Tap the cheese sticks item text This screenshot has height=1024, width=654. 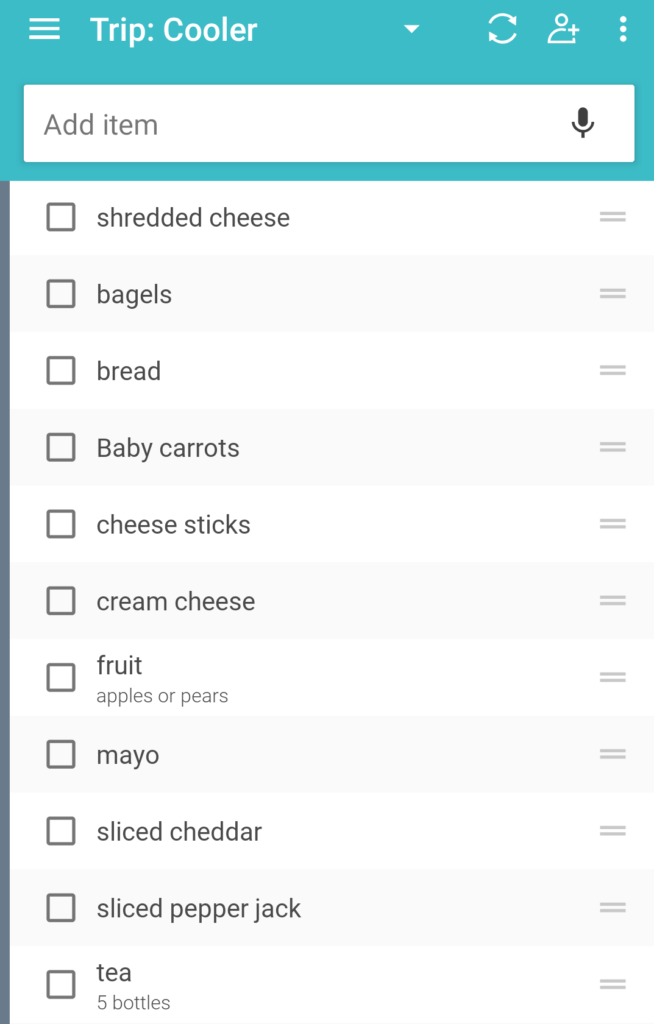coord(173,524)
